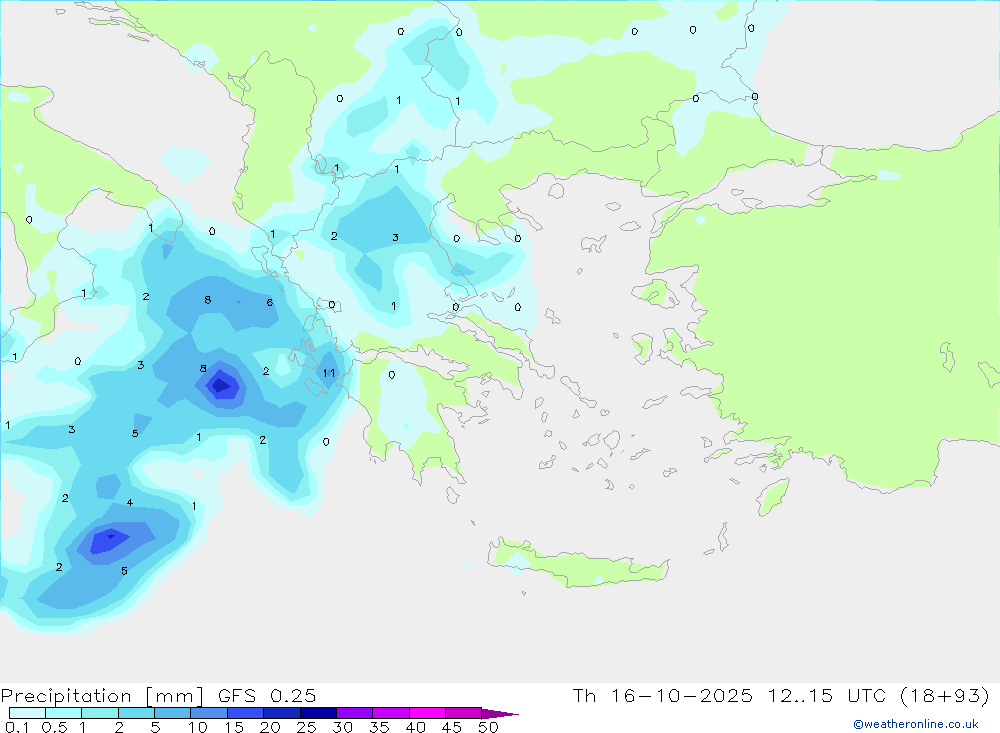1000x733 pixels.
Task: Click the 0.5–1 mm legend swatch
Action: pyautogui.click(x=63, y=713)
